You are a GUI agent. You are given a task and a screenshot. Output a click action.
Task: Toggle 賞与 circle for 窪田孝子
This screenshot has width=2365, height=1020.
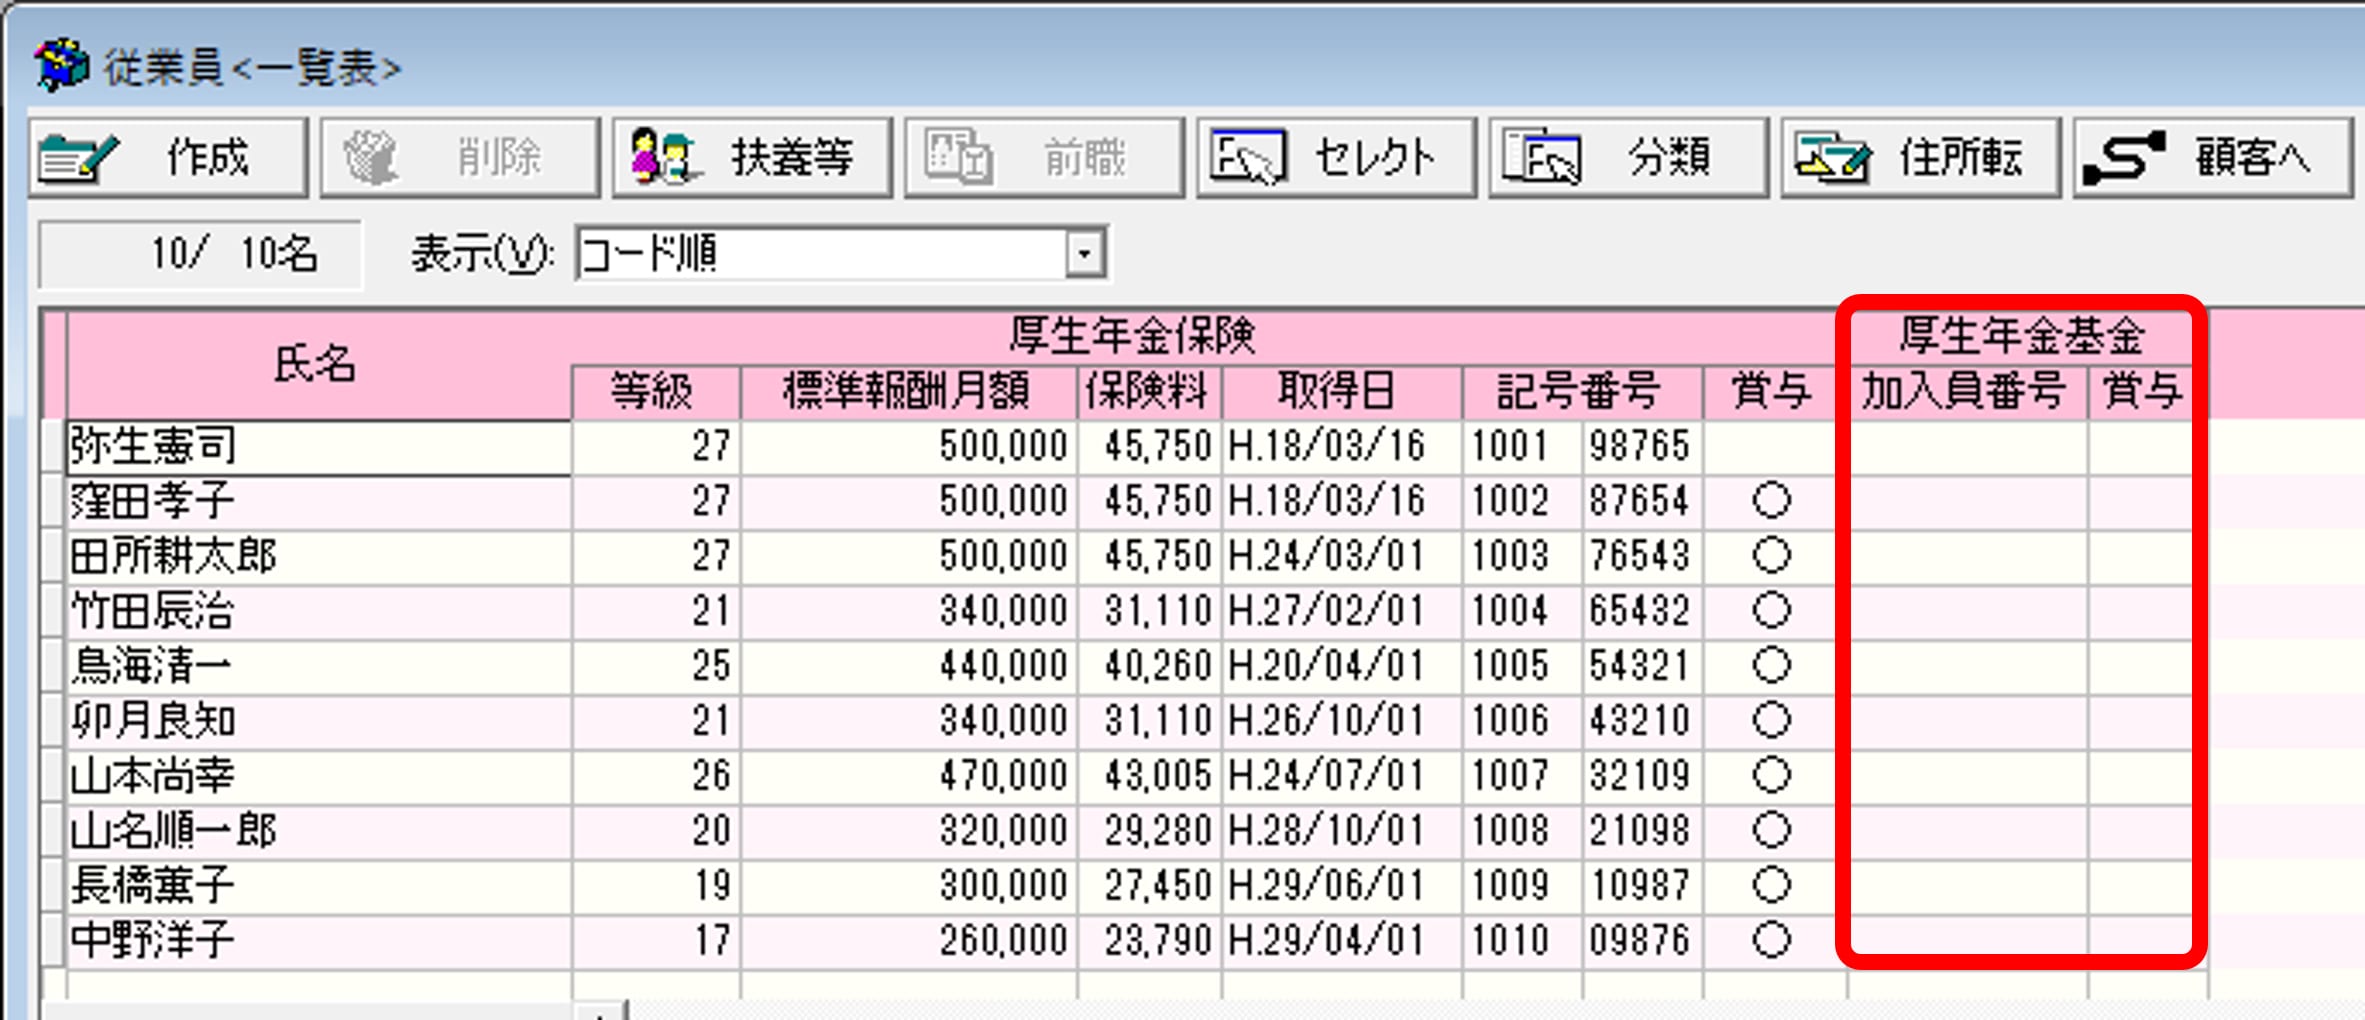click(1771, 500)
